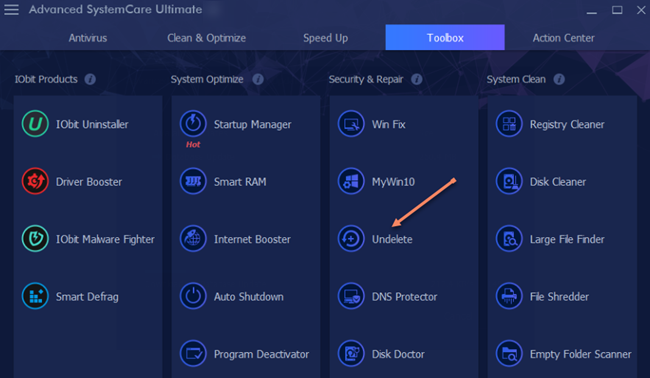This screenshot has width=650, height=378.
Task: Click the Program Deactivator icon
Action: coord(193,354)
